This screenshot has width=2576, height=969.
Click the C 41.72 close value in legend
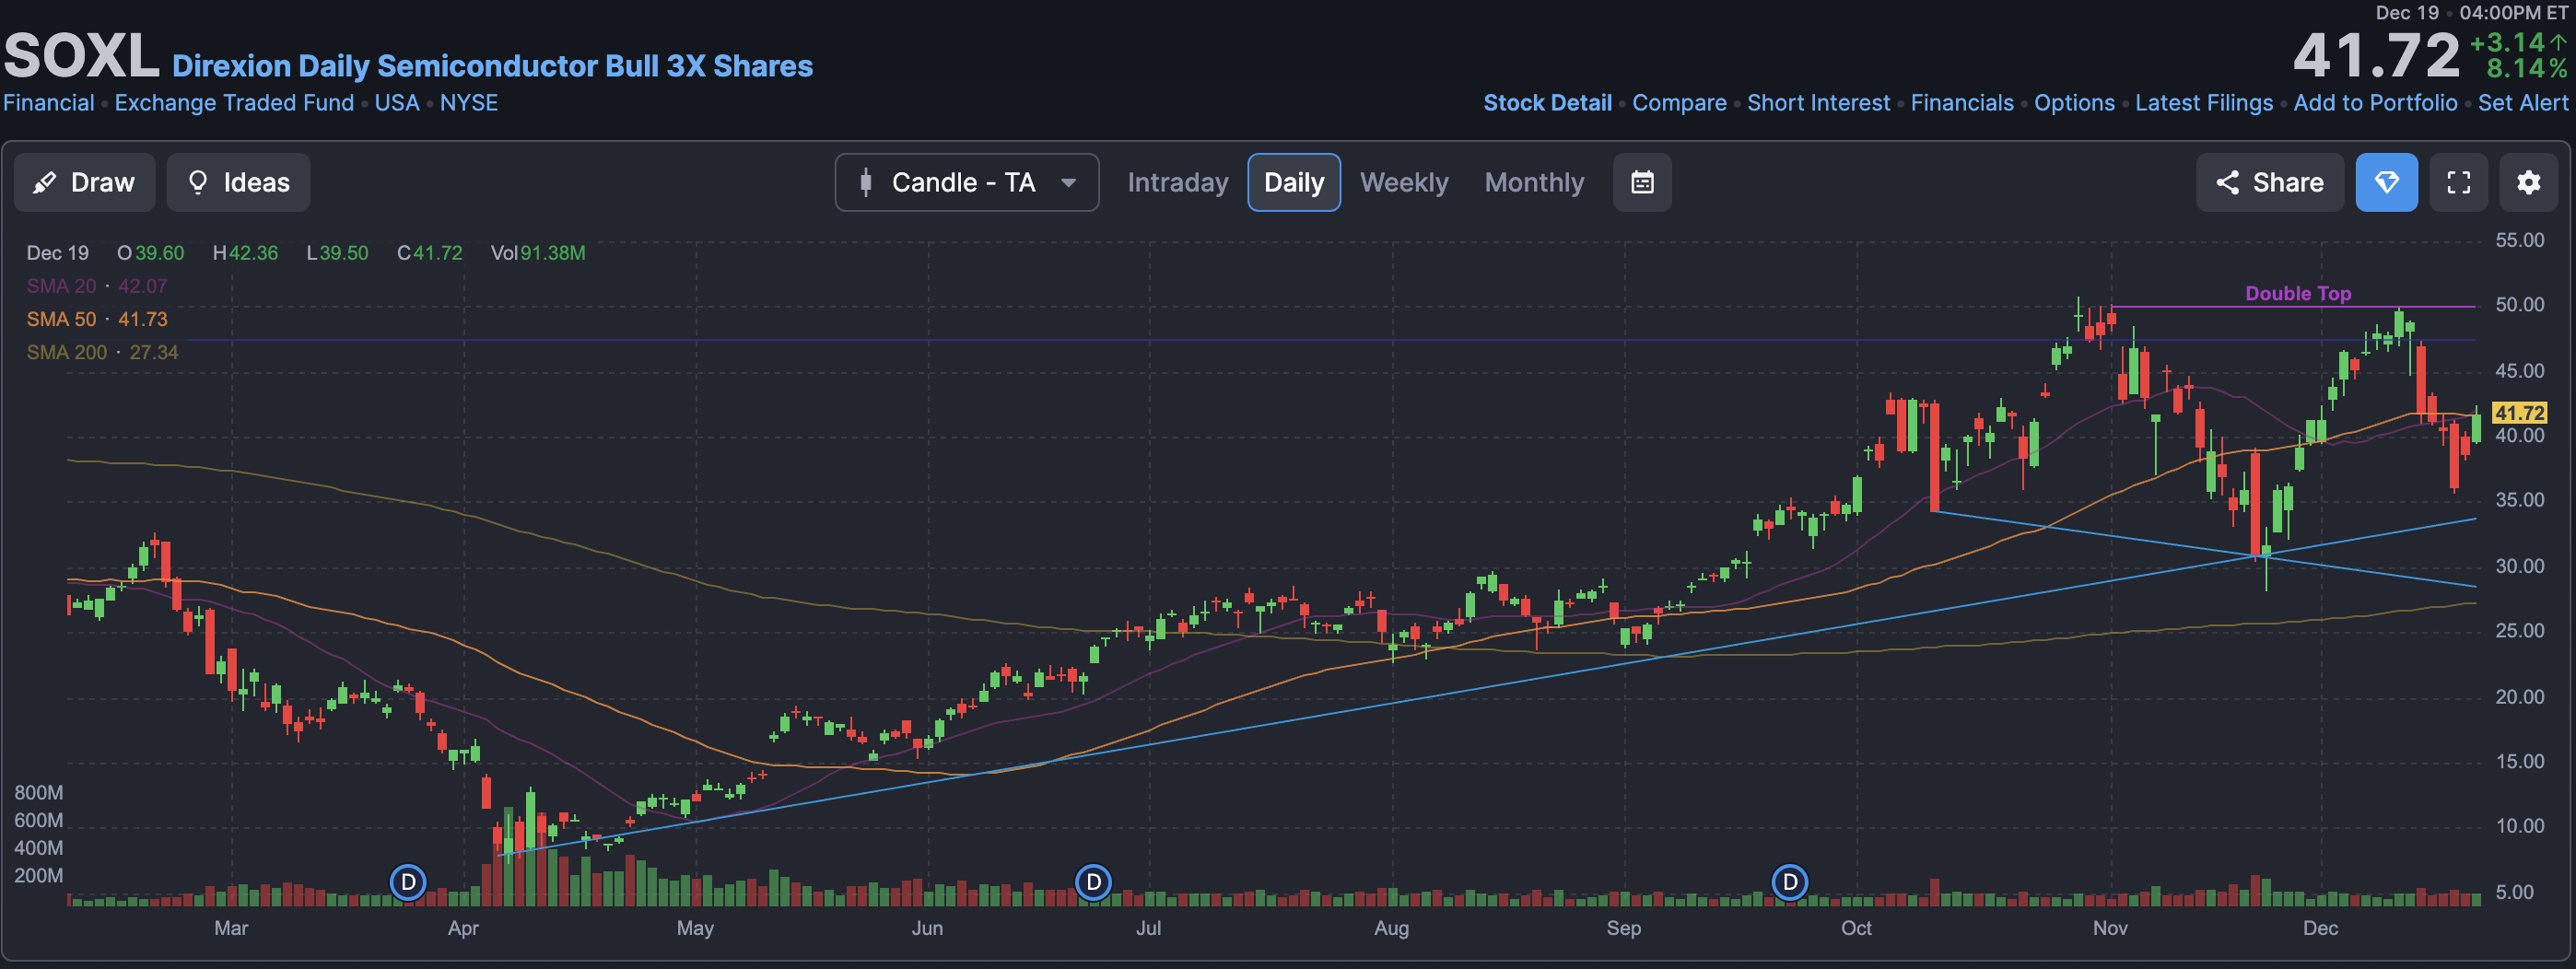430,253
